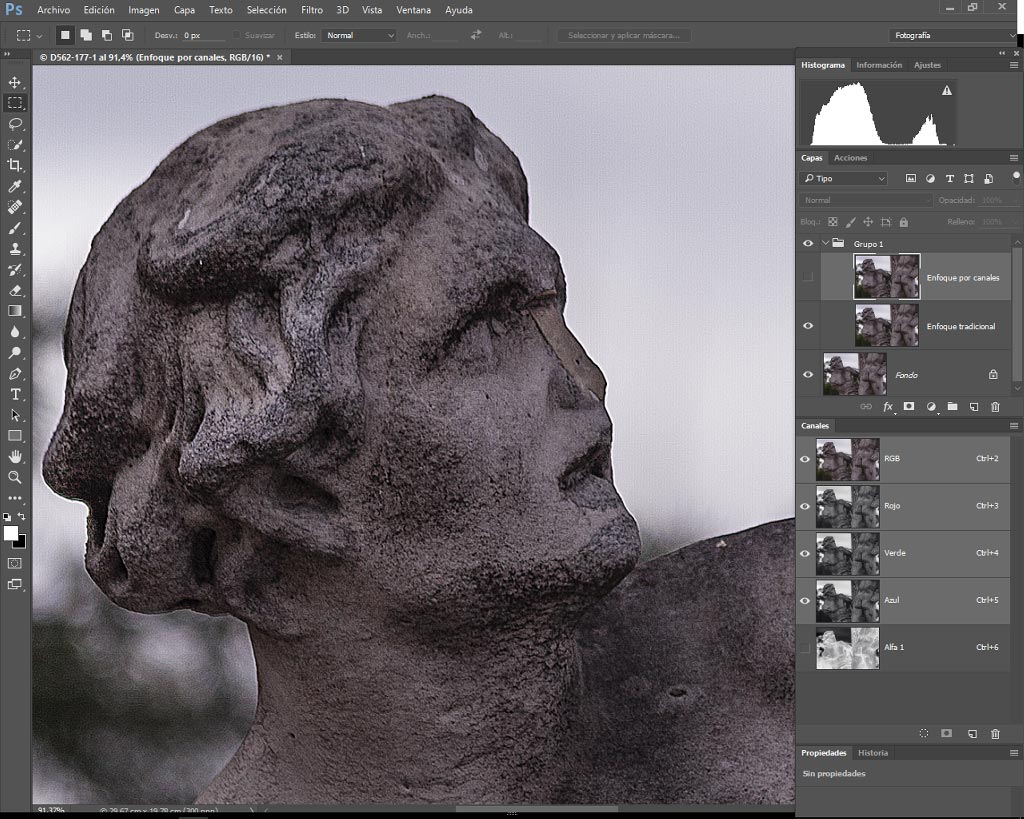This screenshot has height=819, width=1024.
Task: Select the Move tool
Action: click(14, 82)
